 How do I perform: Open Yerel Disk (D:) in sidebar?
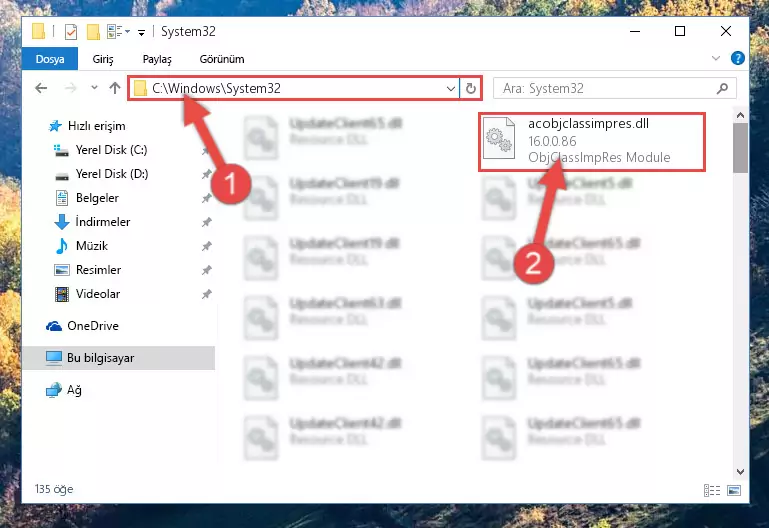pos(112,174)
